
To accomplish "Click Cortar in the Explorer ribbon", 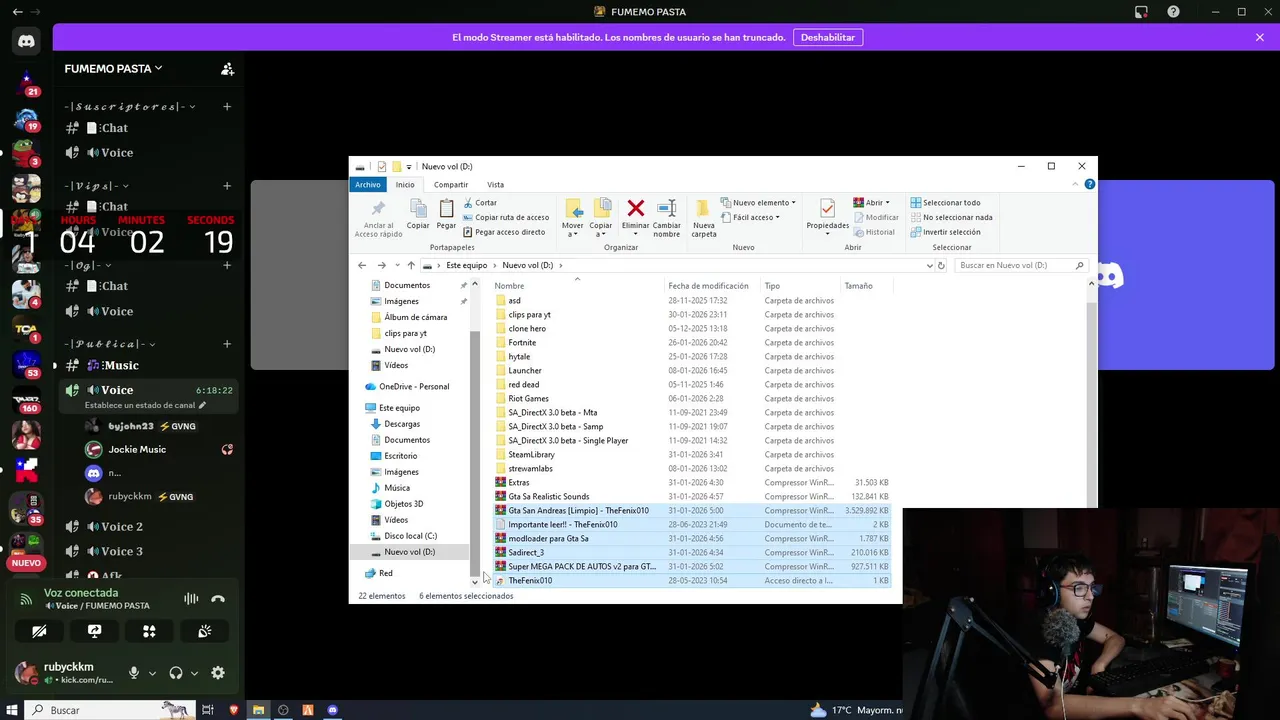I will point(479,203).
